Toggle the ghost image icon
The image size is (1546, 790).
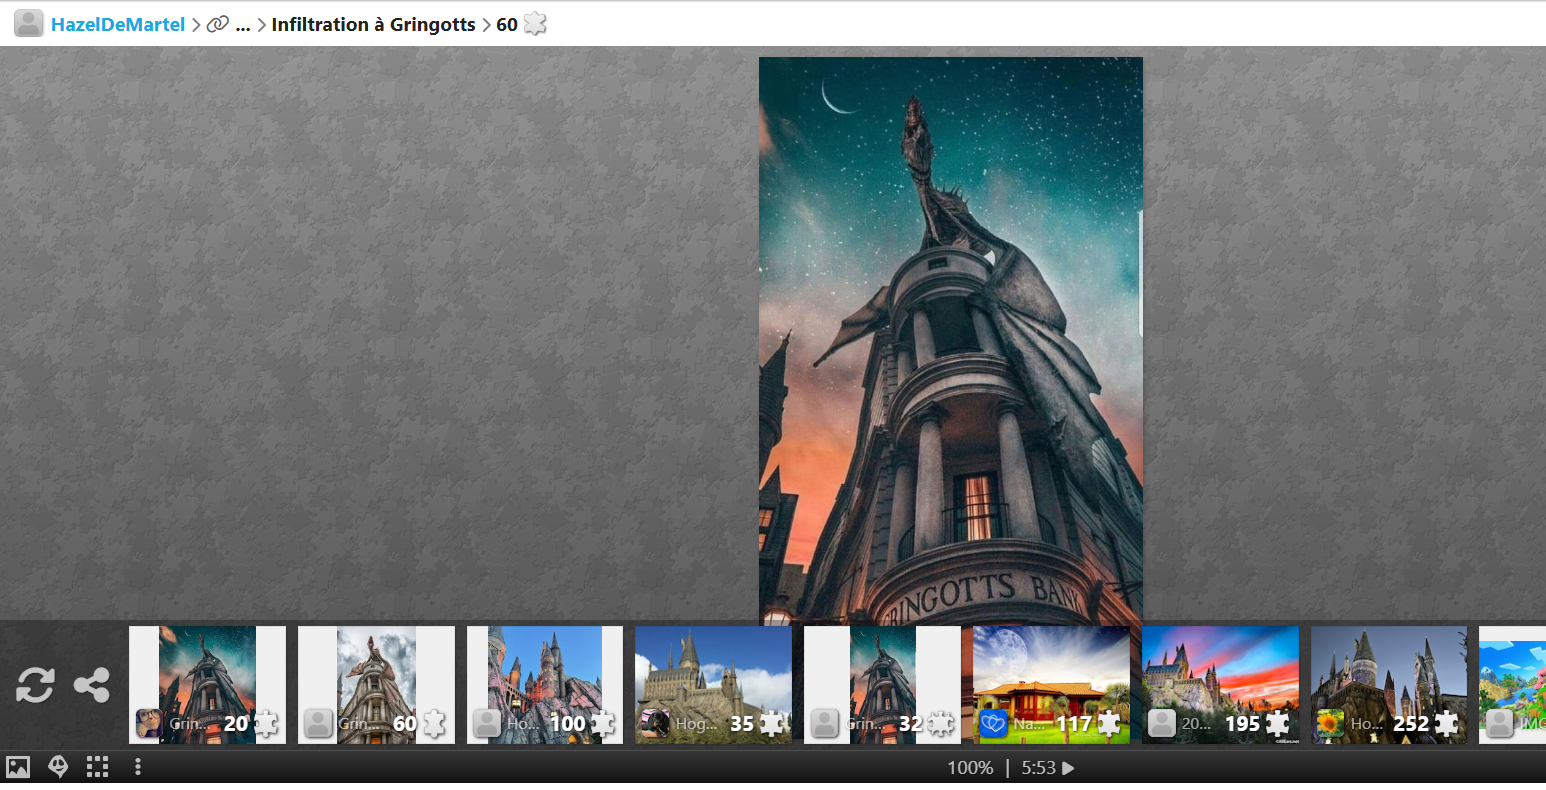pyautogui.click(x=58, y=767)
